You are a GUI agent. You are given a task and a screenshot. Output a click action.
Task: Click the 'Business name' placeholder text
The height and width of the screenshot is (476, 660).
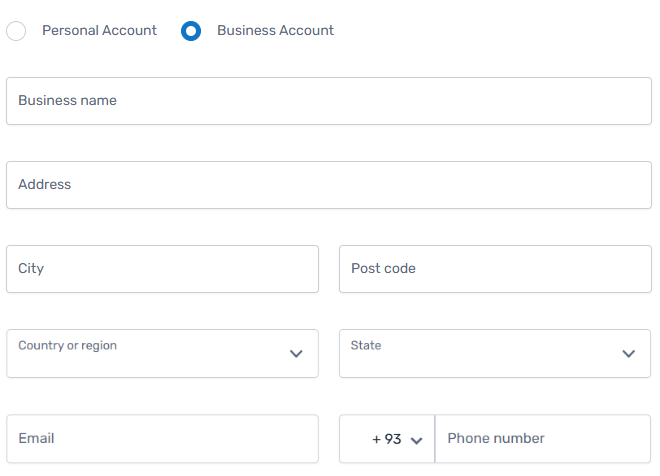(x=67, y=101)
